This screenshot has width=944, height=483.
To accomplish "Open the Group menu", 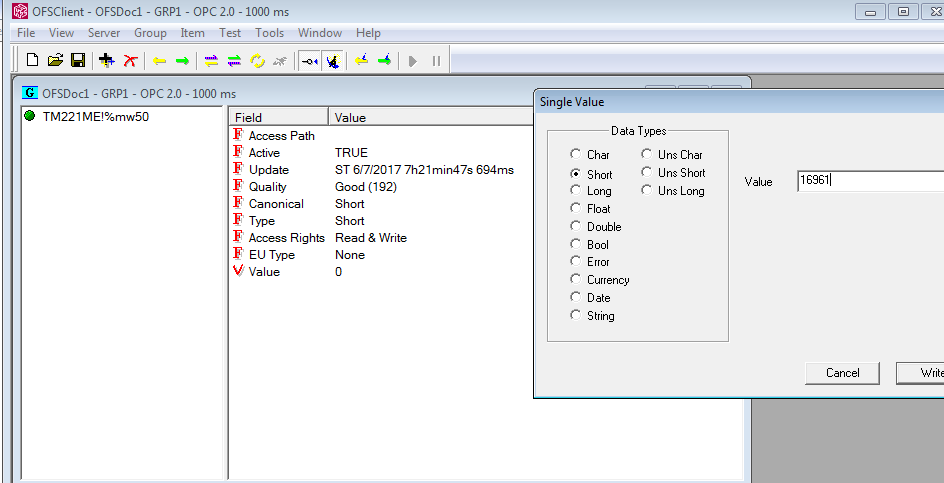I will click(x=150, y=33).
